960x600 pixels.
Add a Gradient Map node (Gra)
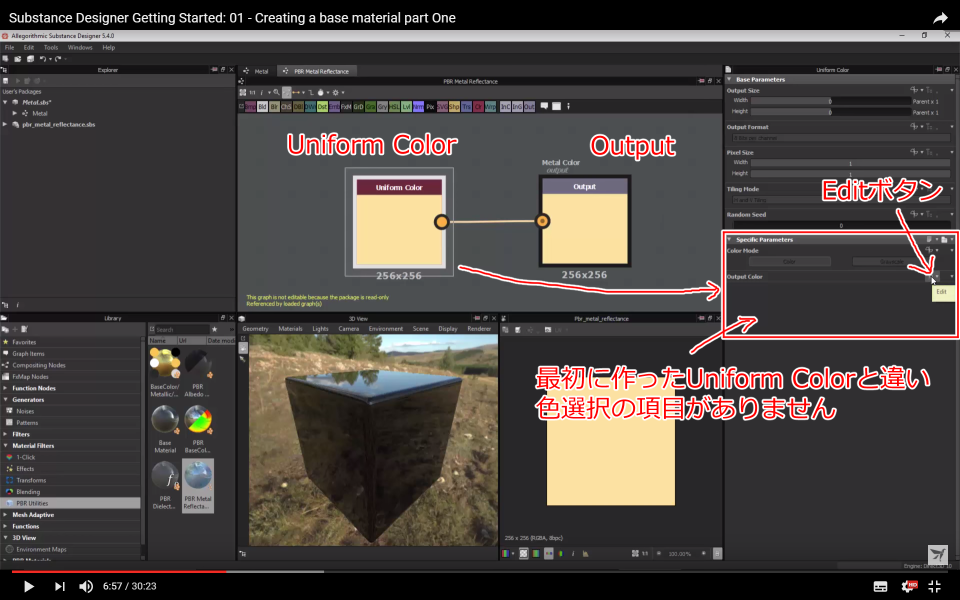click(x=370, y=107)
